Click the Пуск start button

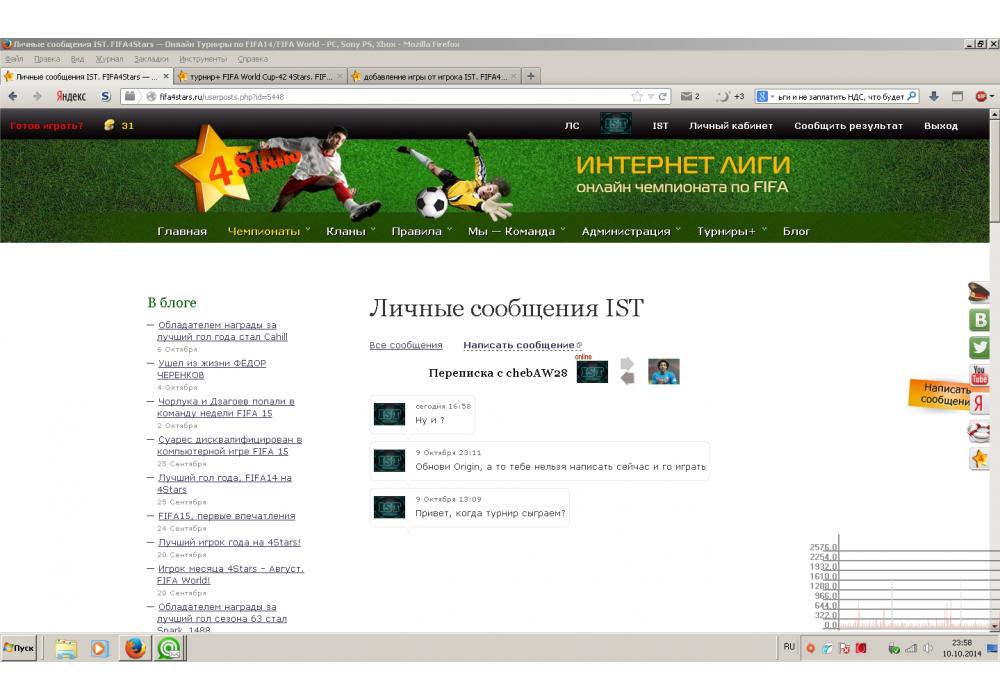20,648
